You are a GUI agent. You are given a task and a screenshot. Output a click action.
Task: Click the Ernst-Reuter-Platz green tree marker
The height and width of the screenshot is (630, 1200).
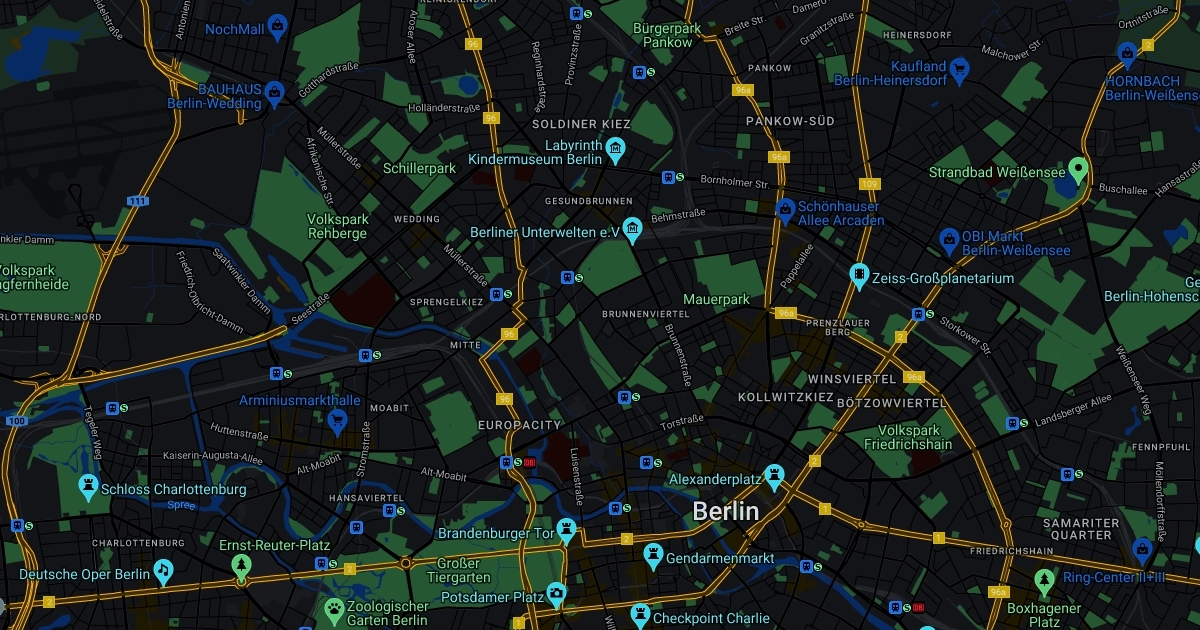tap(241, 567)
